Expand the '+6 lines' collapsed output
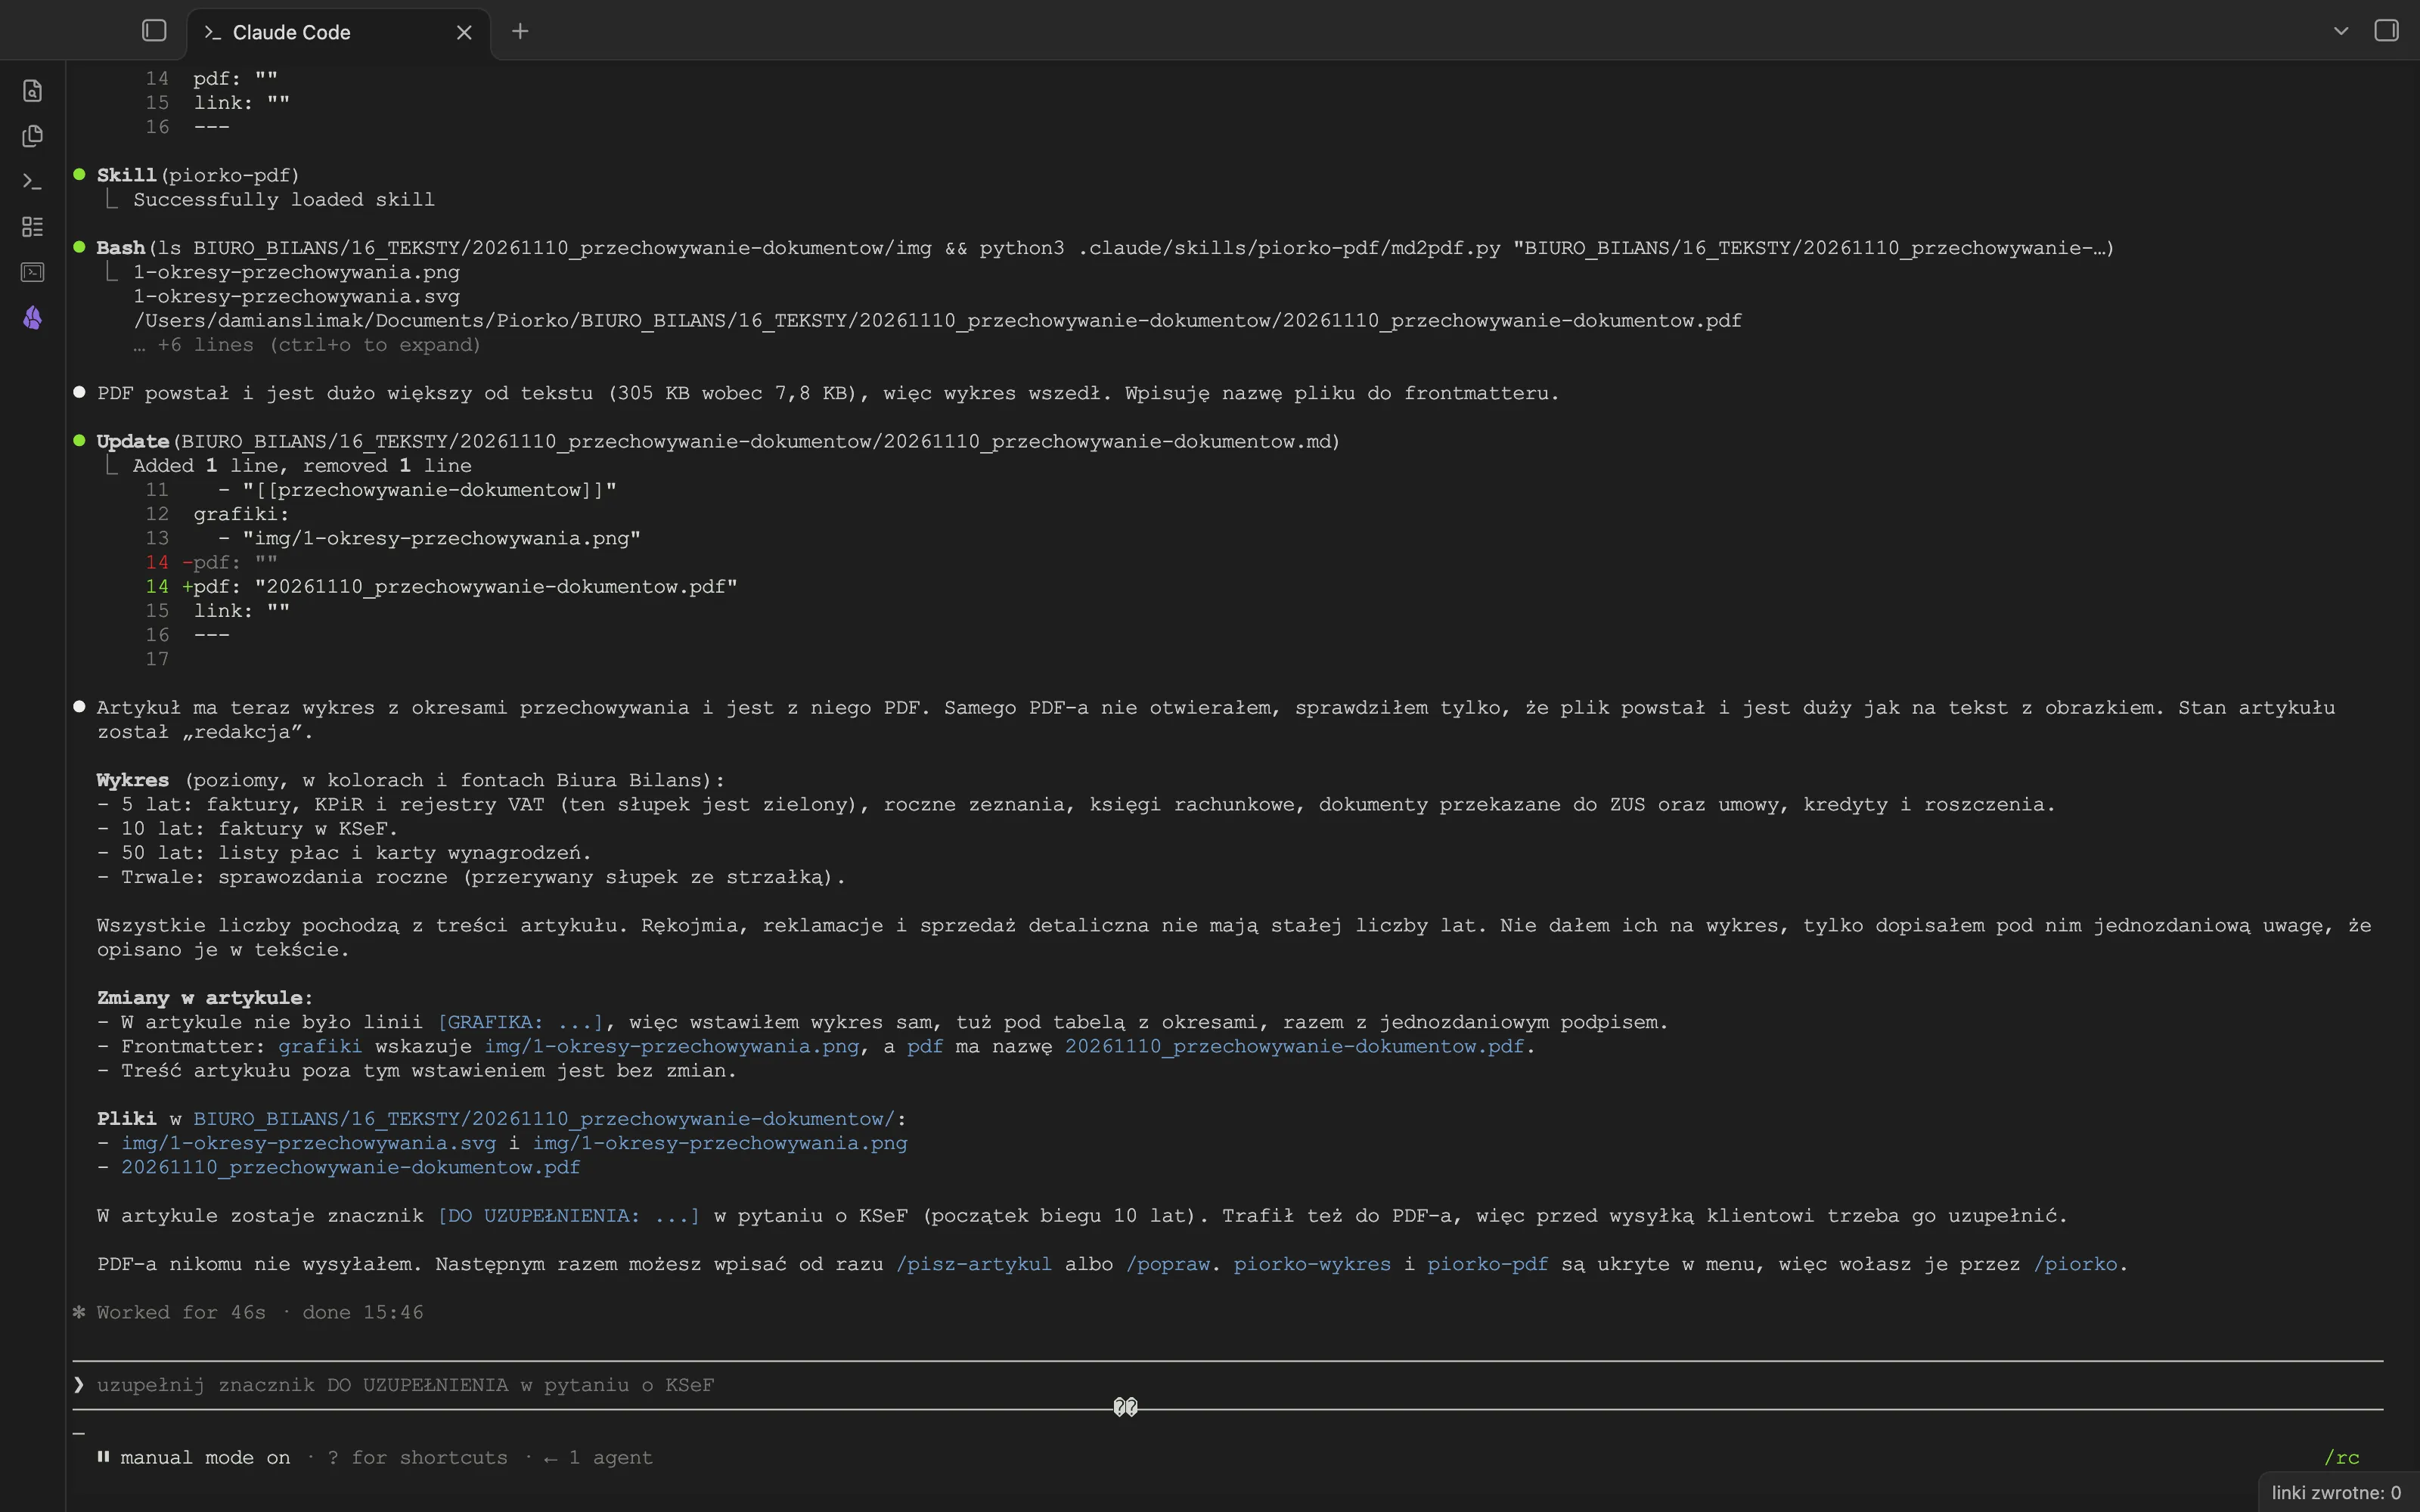 click(x=307, y=345)
